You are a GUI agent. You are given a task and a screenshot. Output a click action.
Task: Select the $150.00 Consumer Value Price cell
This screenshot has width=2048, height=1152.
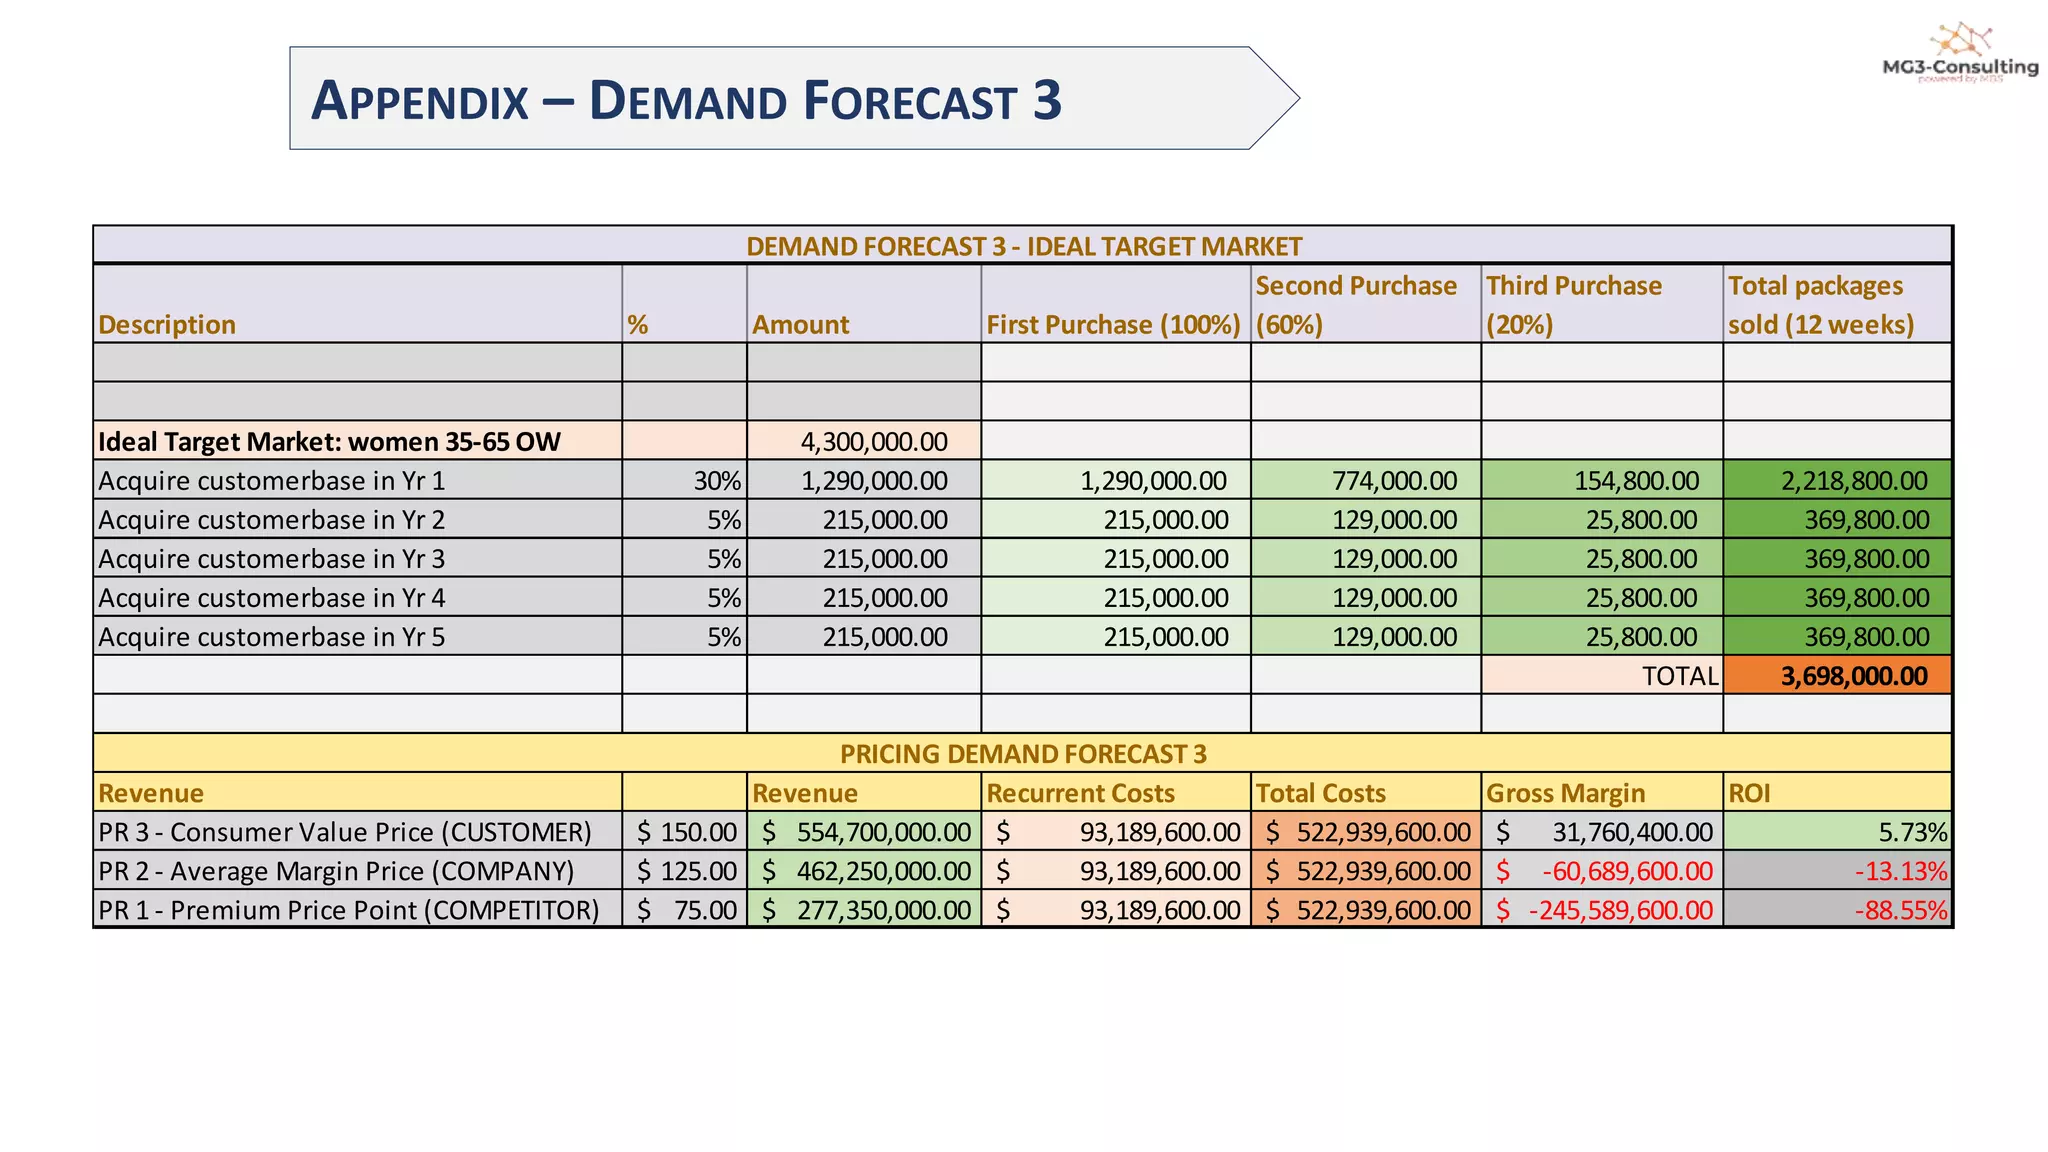point(685,832)
